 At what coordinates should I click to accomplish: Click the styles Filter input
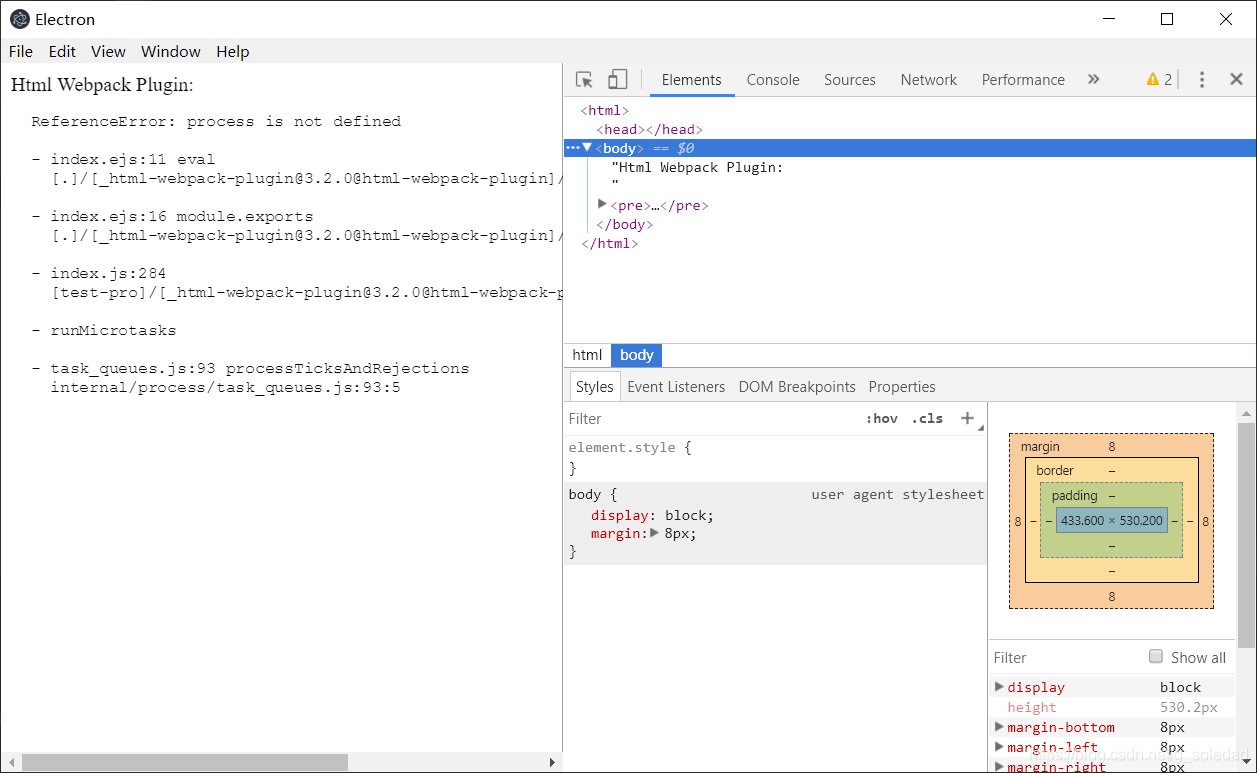pos(710,419)
